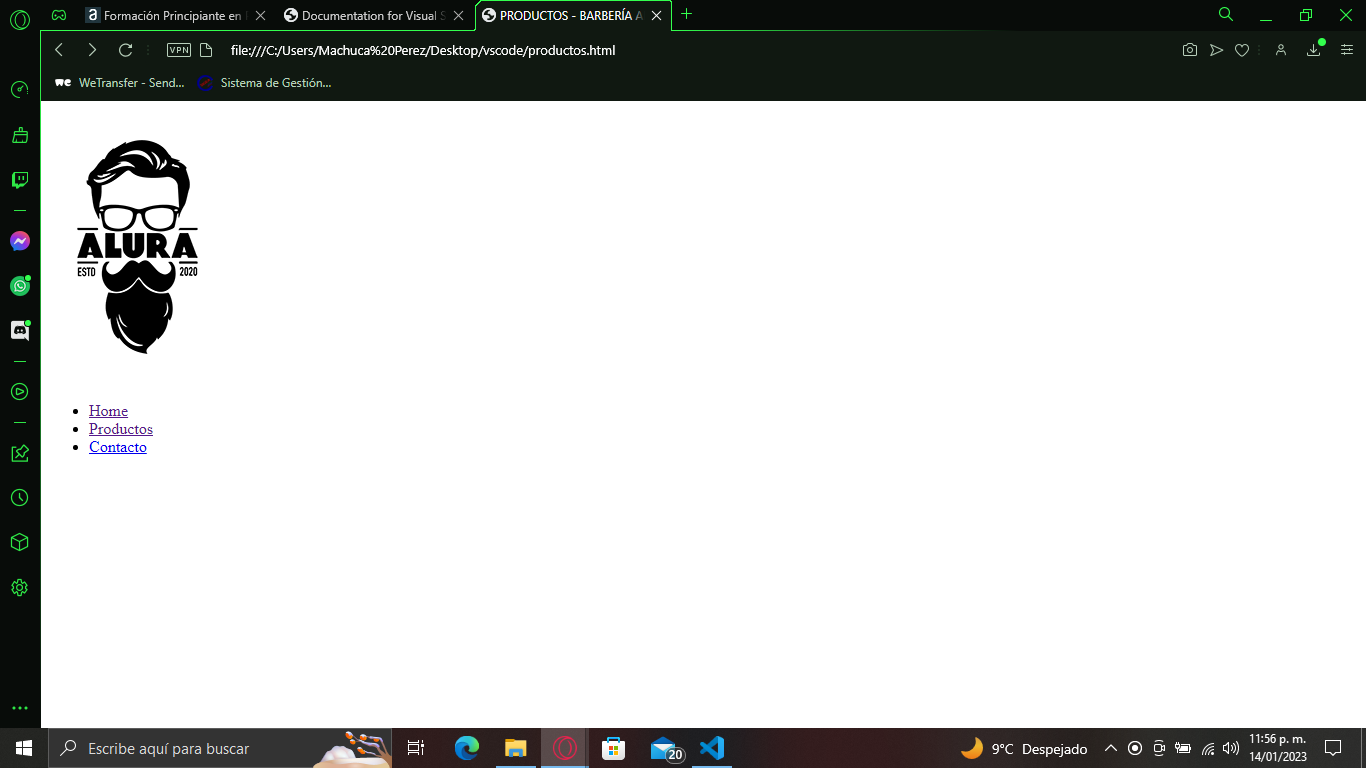
Task: Open GX Cleaner in the sidebar
Action: coord(19,135)
